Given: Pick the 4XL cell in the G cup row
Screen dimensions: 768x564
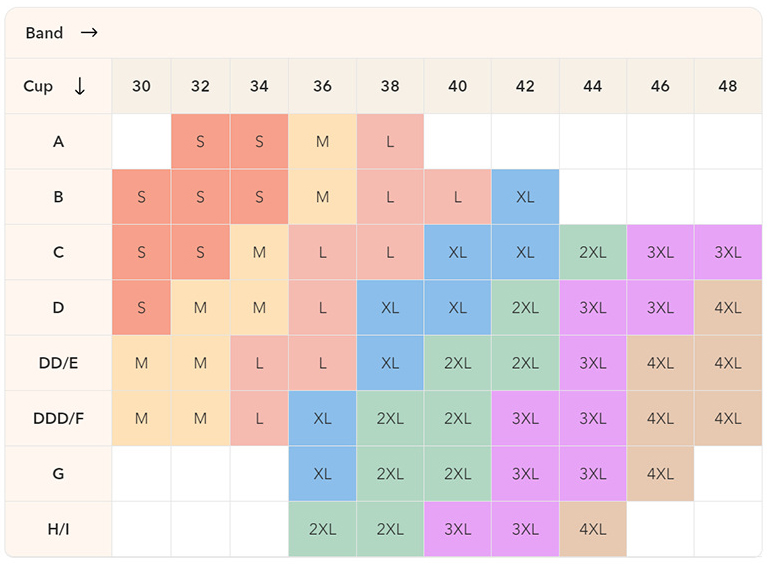Looking at the screenshot, I should coord(660,473).
